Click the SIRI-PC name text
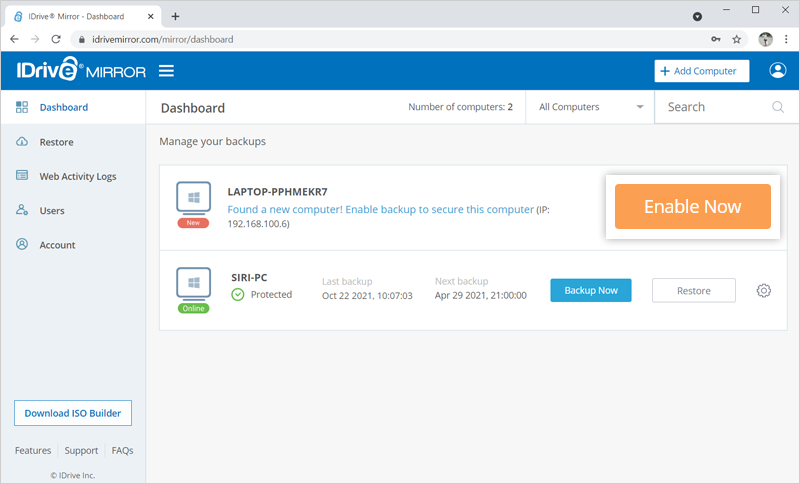 tap(249, 277)
